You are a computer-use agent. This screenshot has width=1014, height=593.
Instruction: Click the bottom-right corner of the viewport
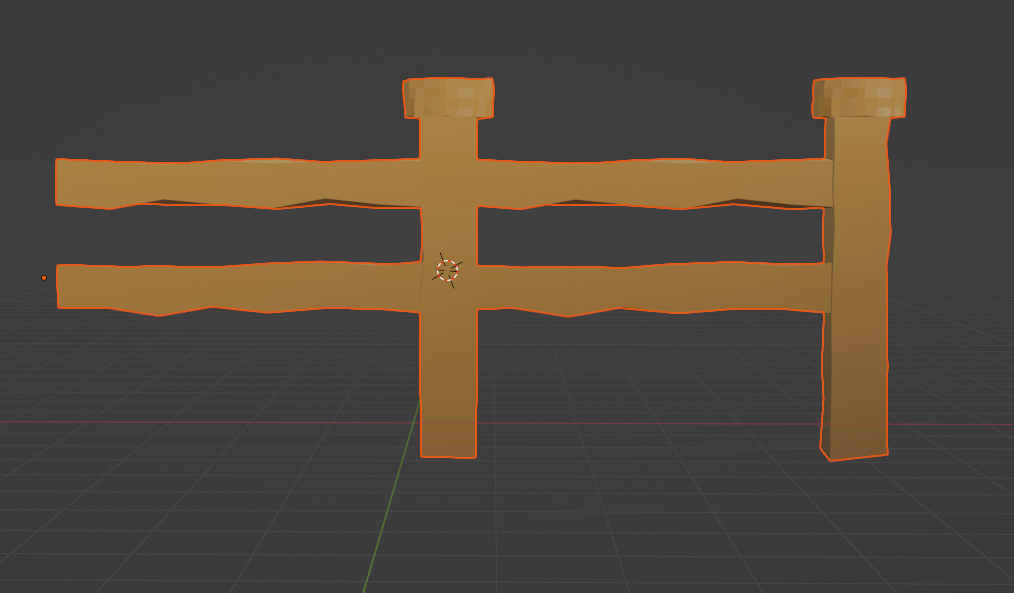[x=1005, y=585]
